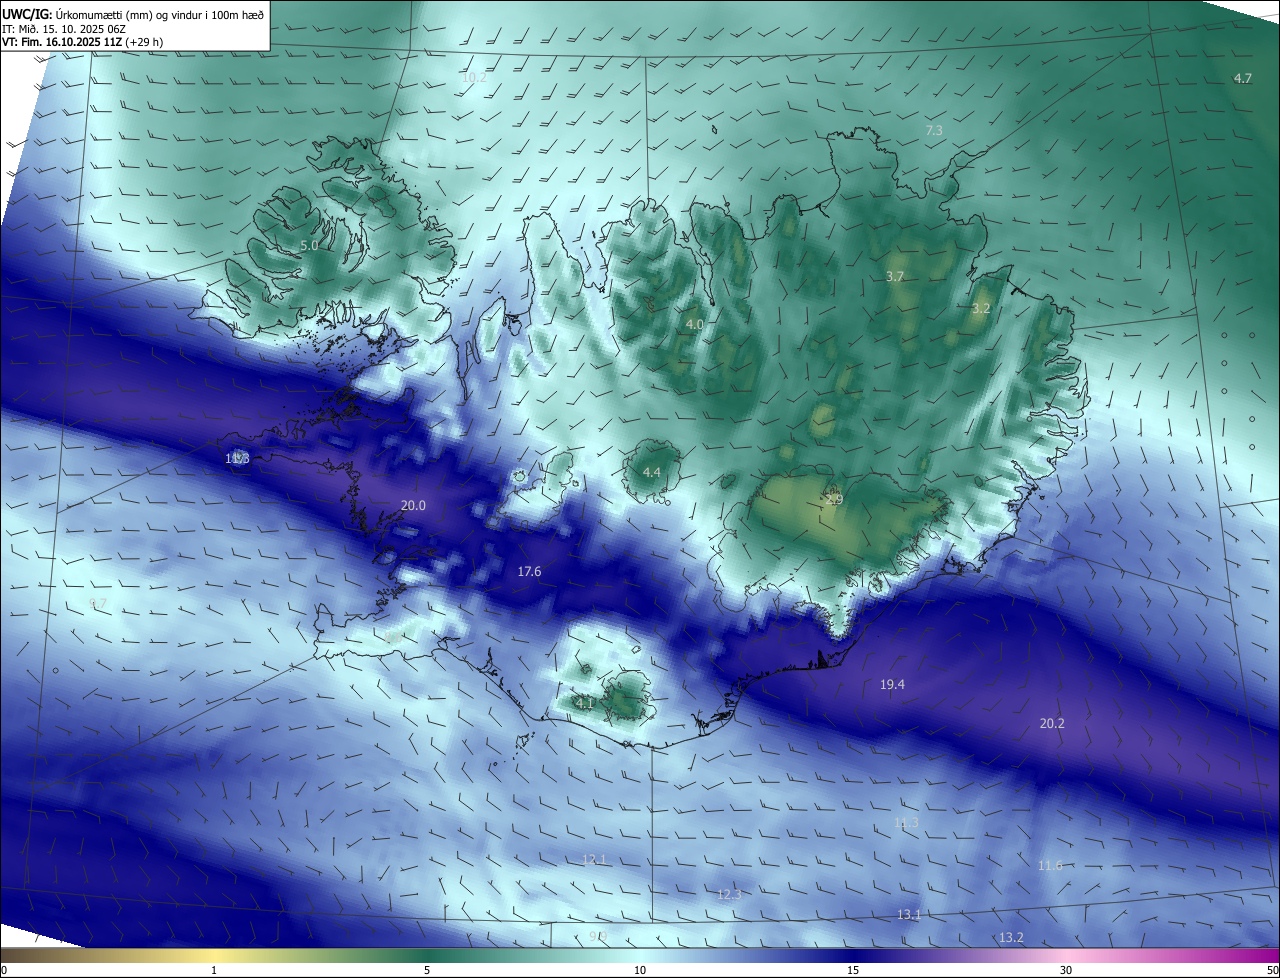Click the 12.1 value label

click(x=594, y=860)
